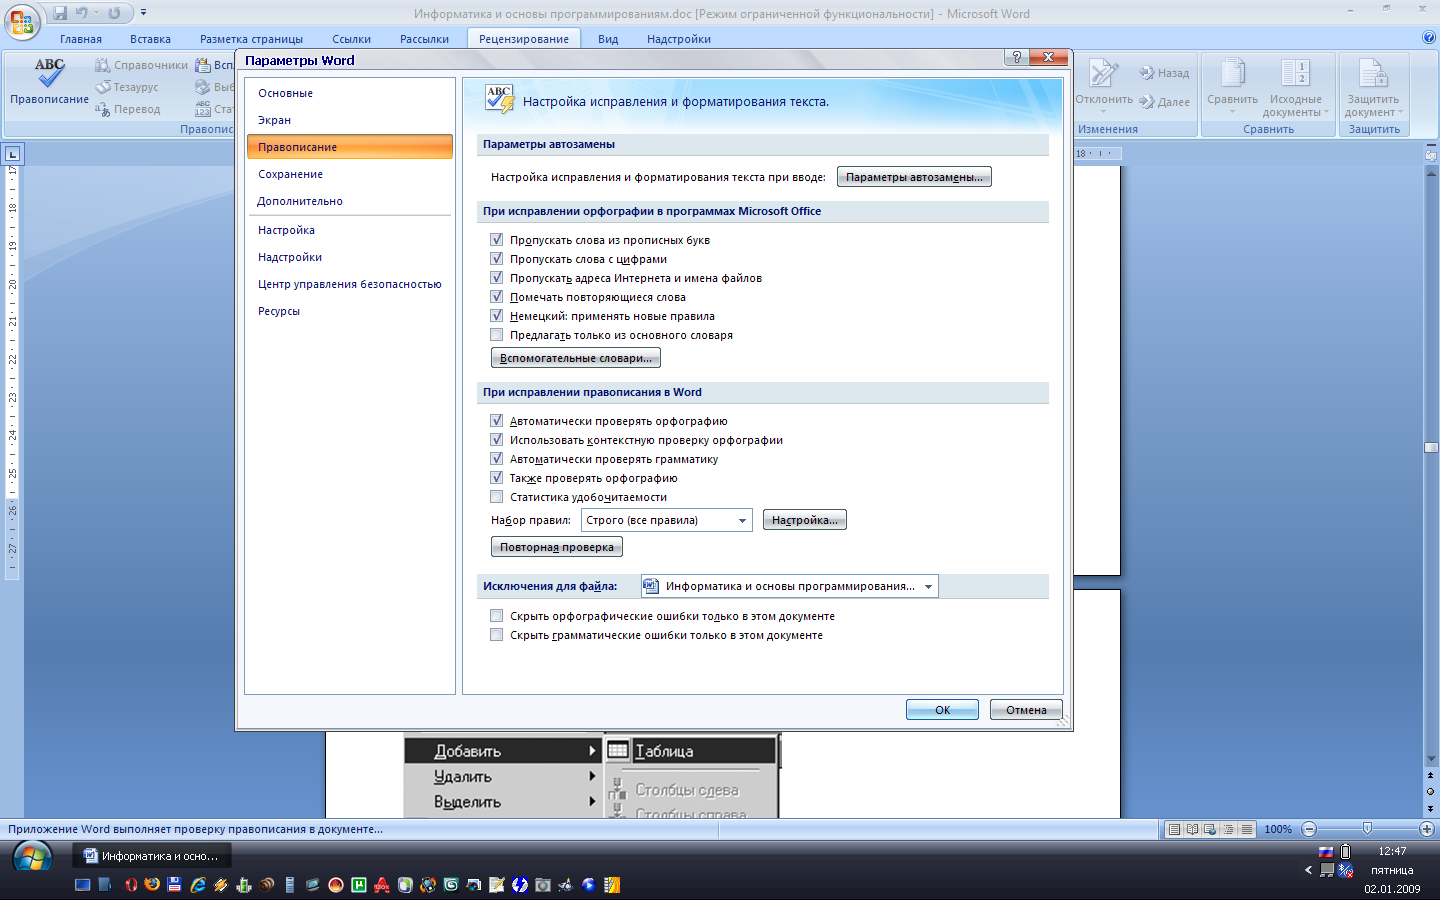This screenshot has height=900, width=1440.
Task: Switch to print layout view in status bar
Action: (x=1174, y=829)
